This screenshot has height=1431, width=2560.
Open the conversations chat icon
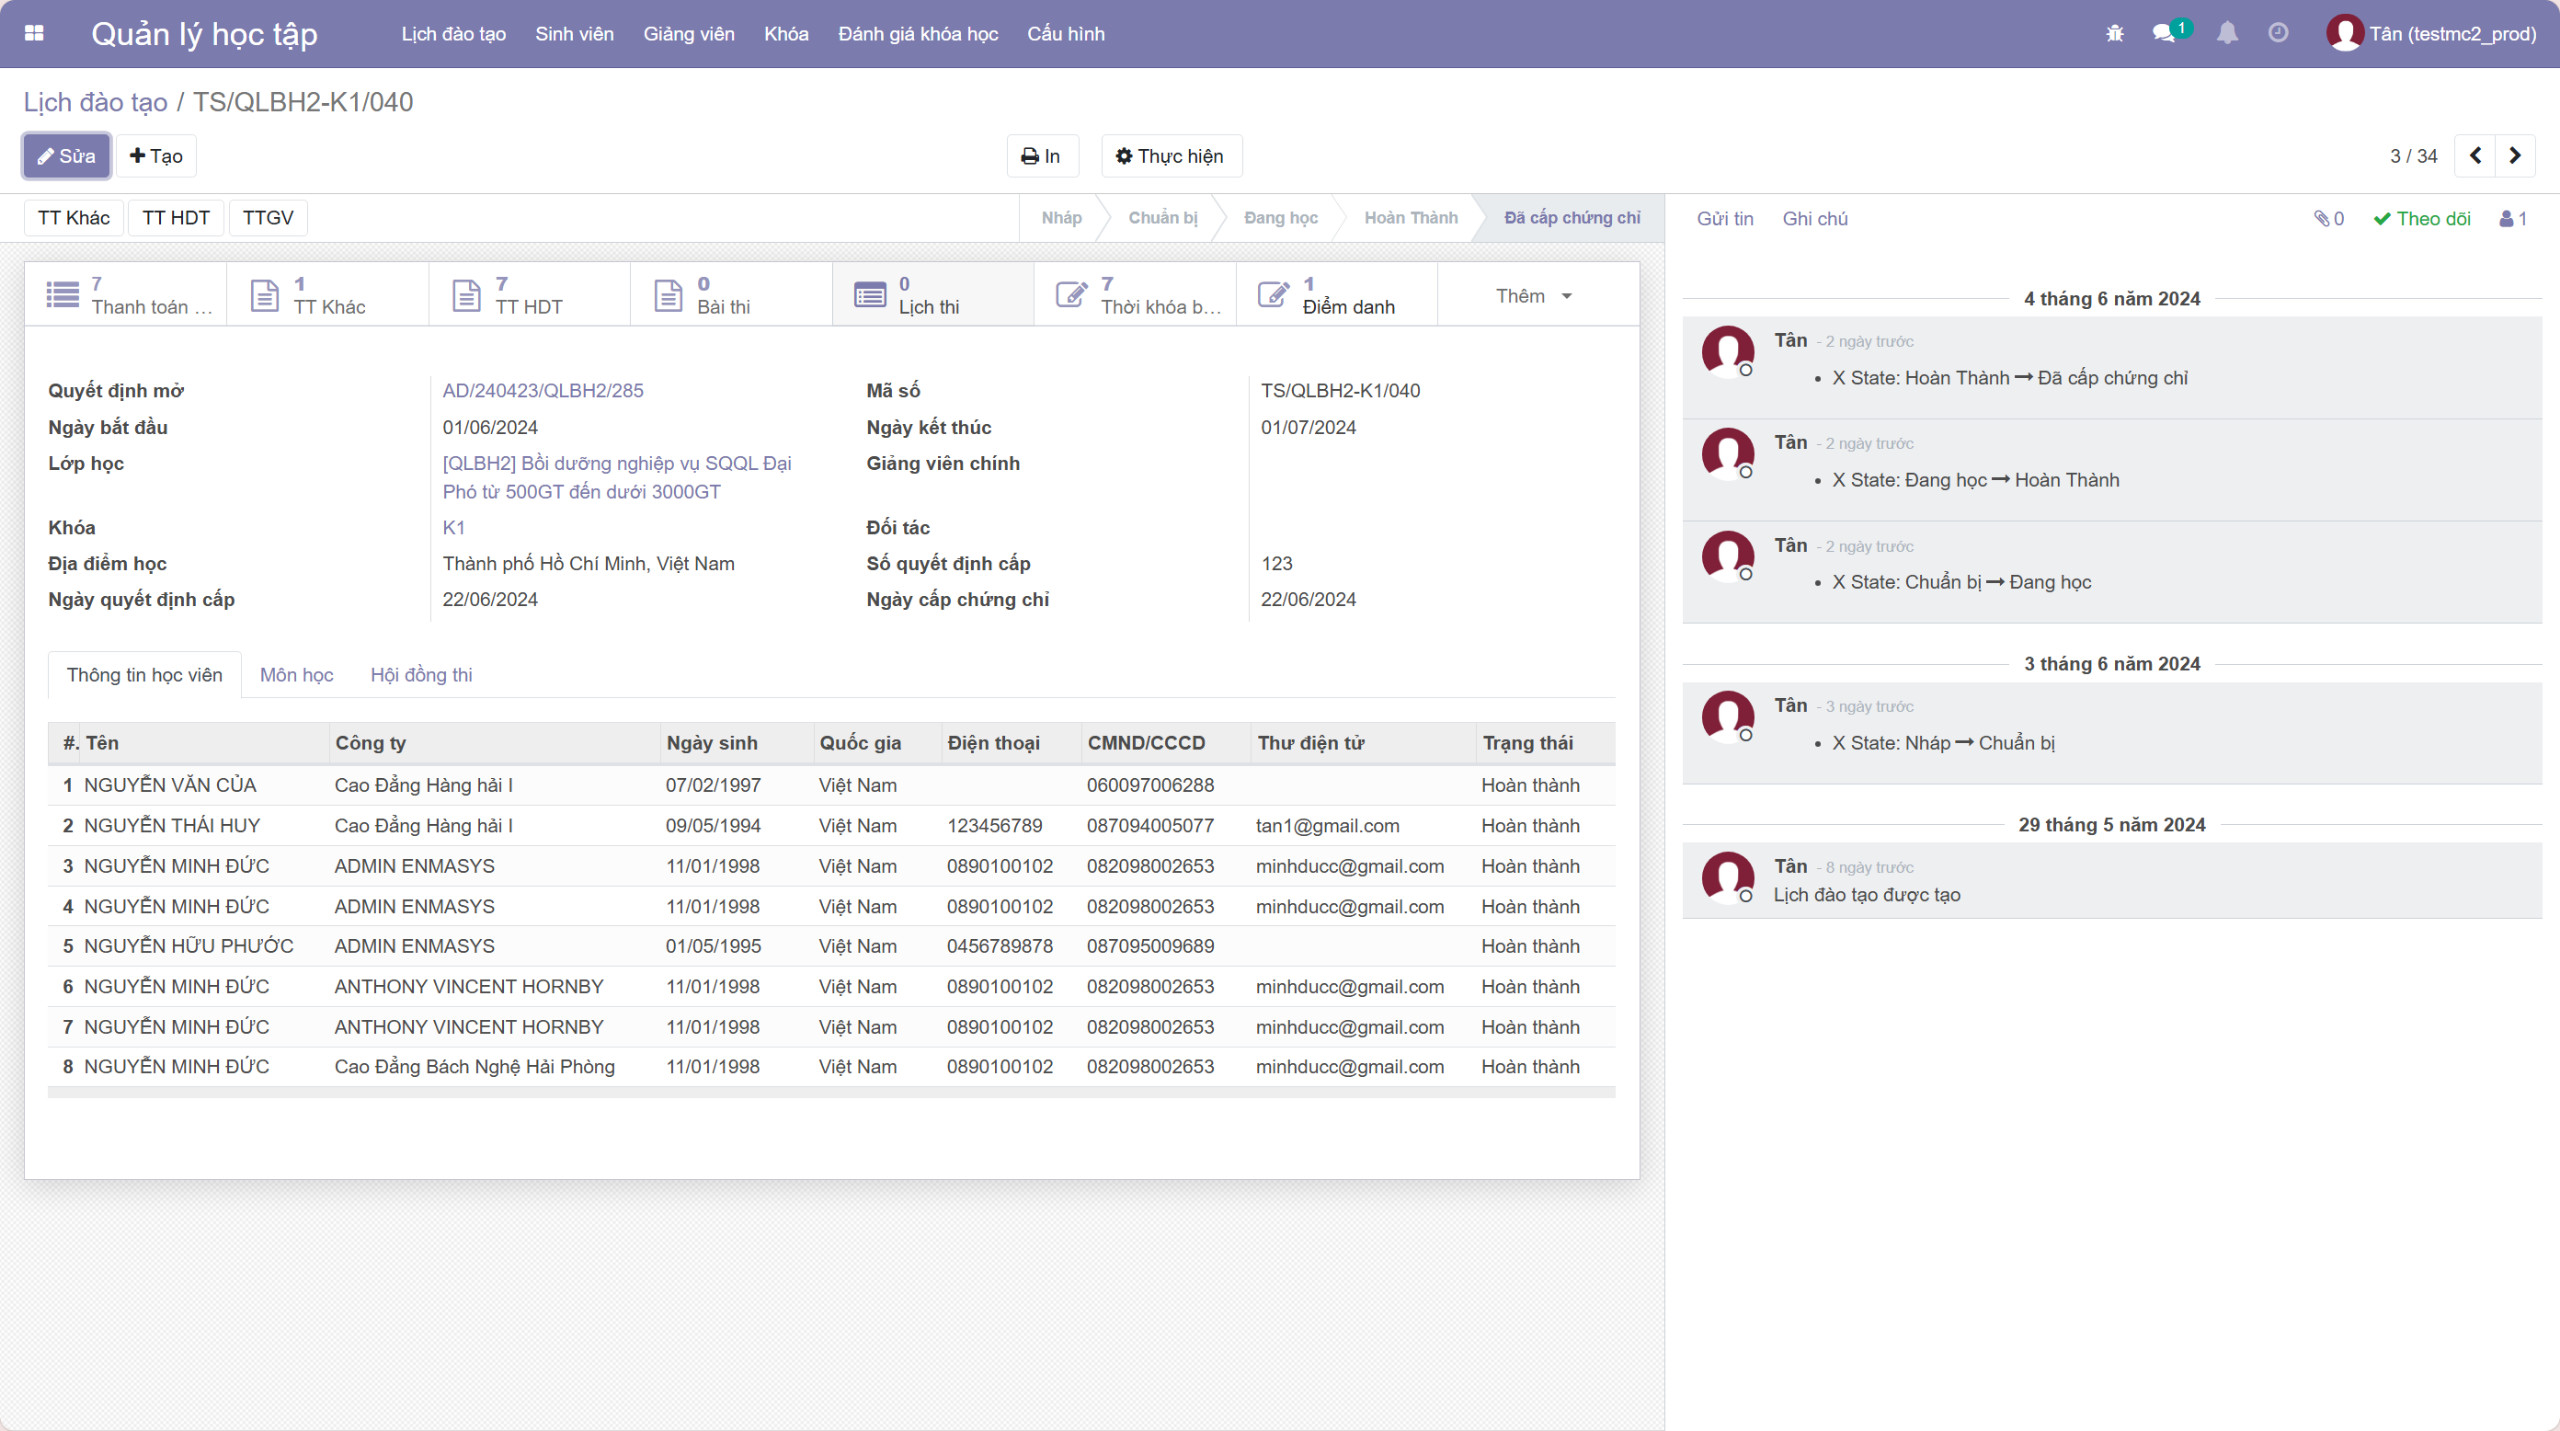pyautogui.click(x=2164, y=34)
